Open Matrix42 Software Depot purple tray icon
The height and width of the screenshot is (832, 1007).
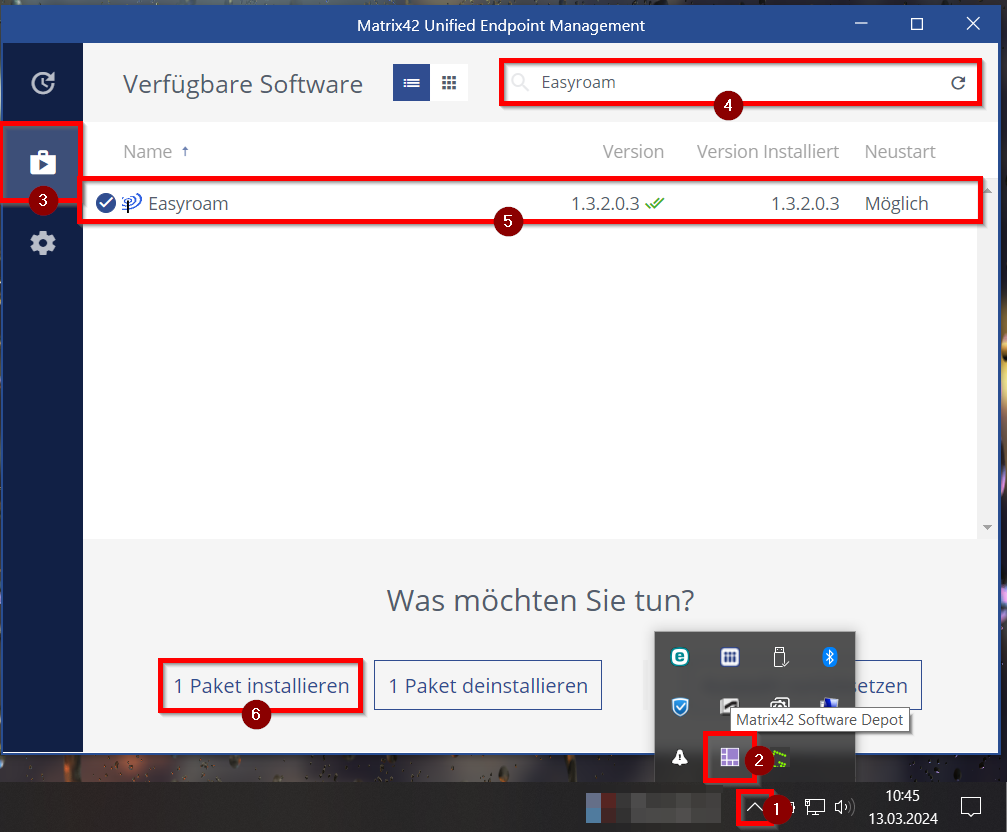[x=730, y=758]
